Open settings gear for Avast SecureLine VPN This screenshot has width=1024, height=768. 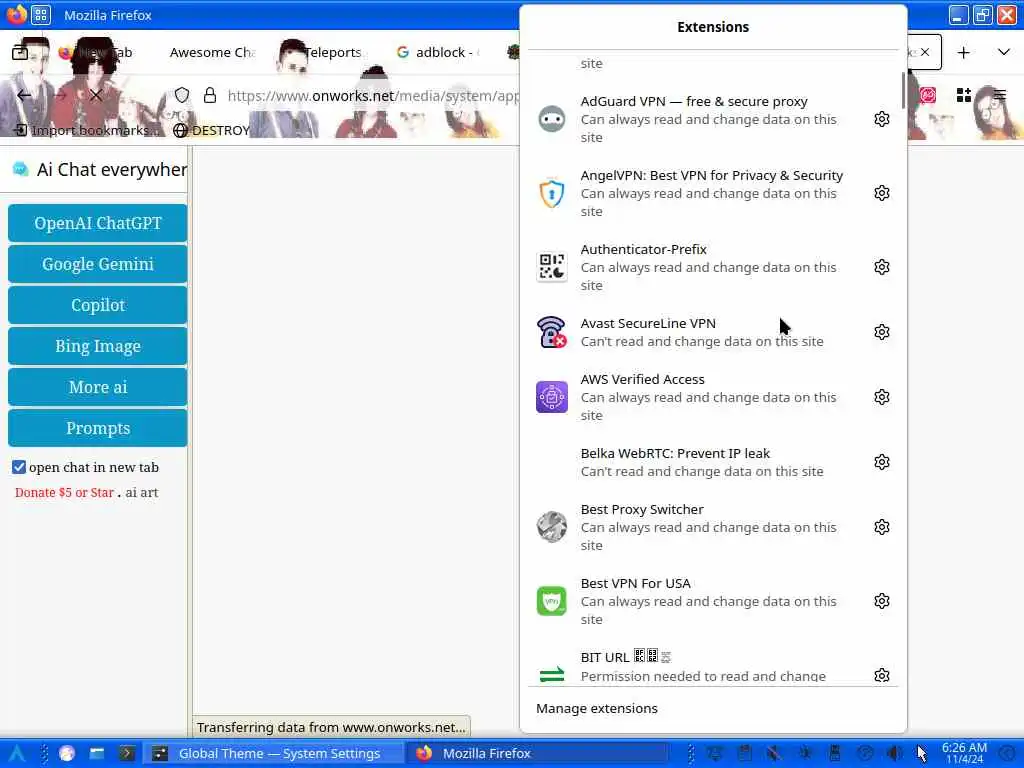click(882, 332)
